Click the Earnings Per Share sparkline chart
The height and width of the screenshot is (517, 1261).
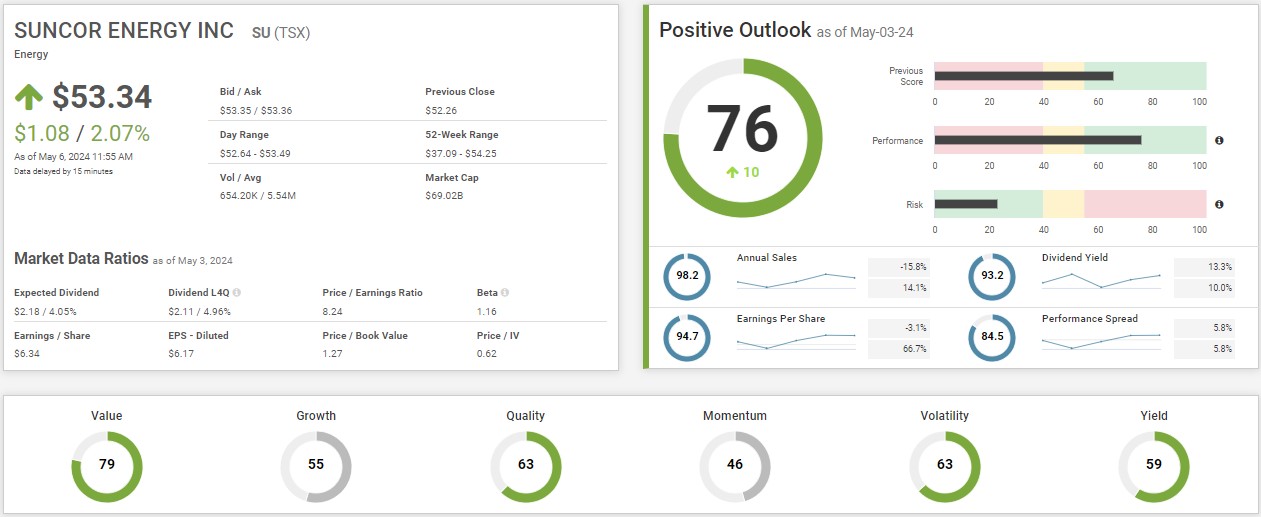point(796,341)
